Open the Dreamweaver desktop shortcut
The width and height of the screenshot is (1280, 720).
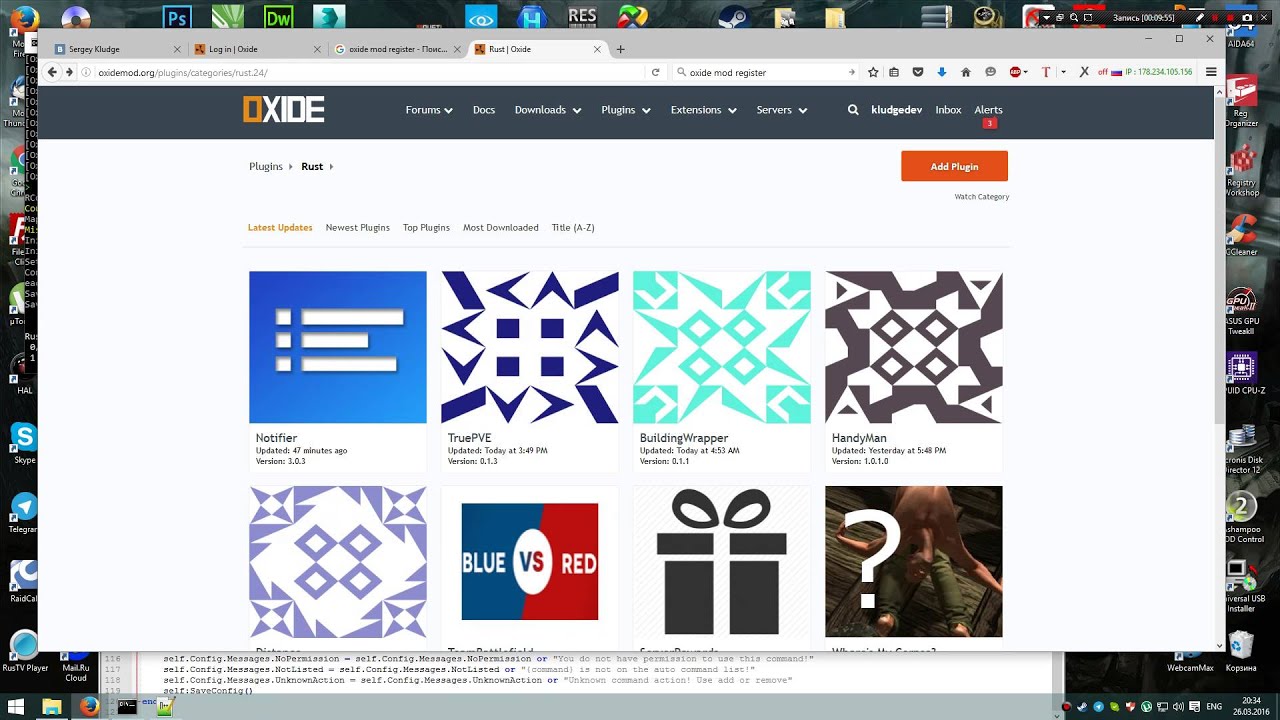[x=277, y=17]
